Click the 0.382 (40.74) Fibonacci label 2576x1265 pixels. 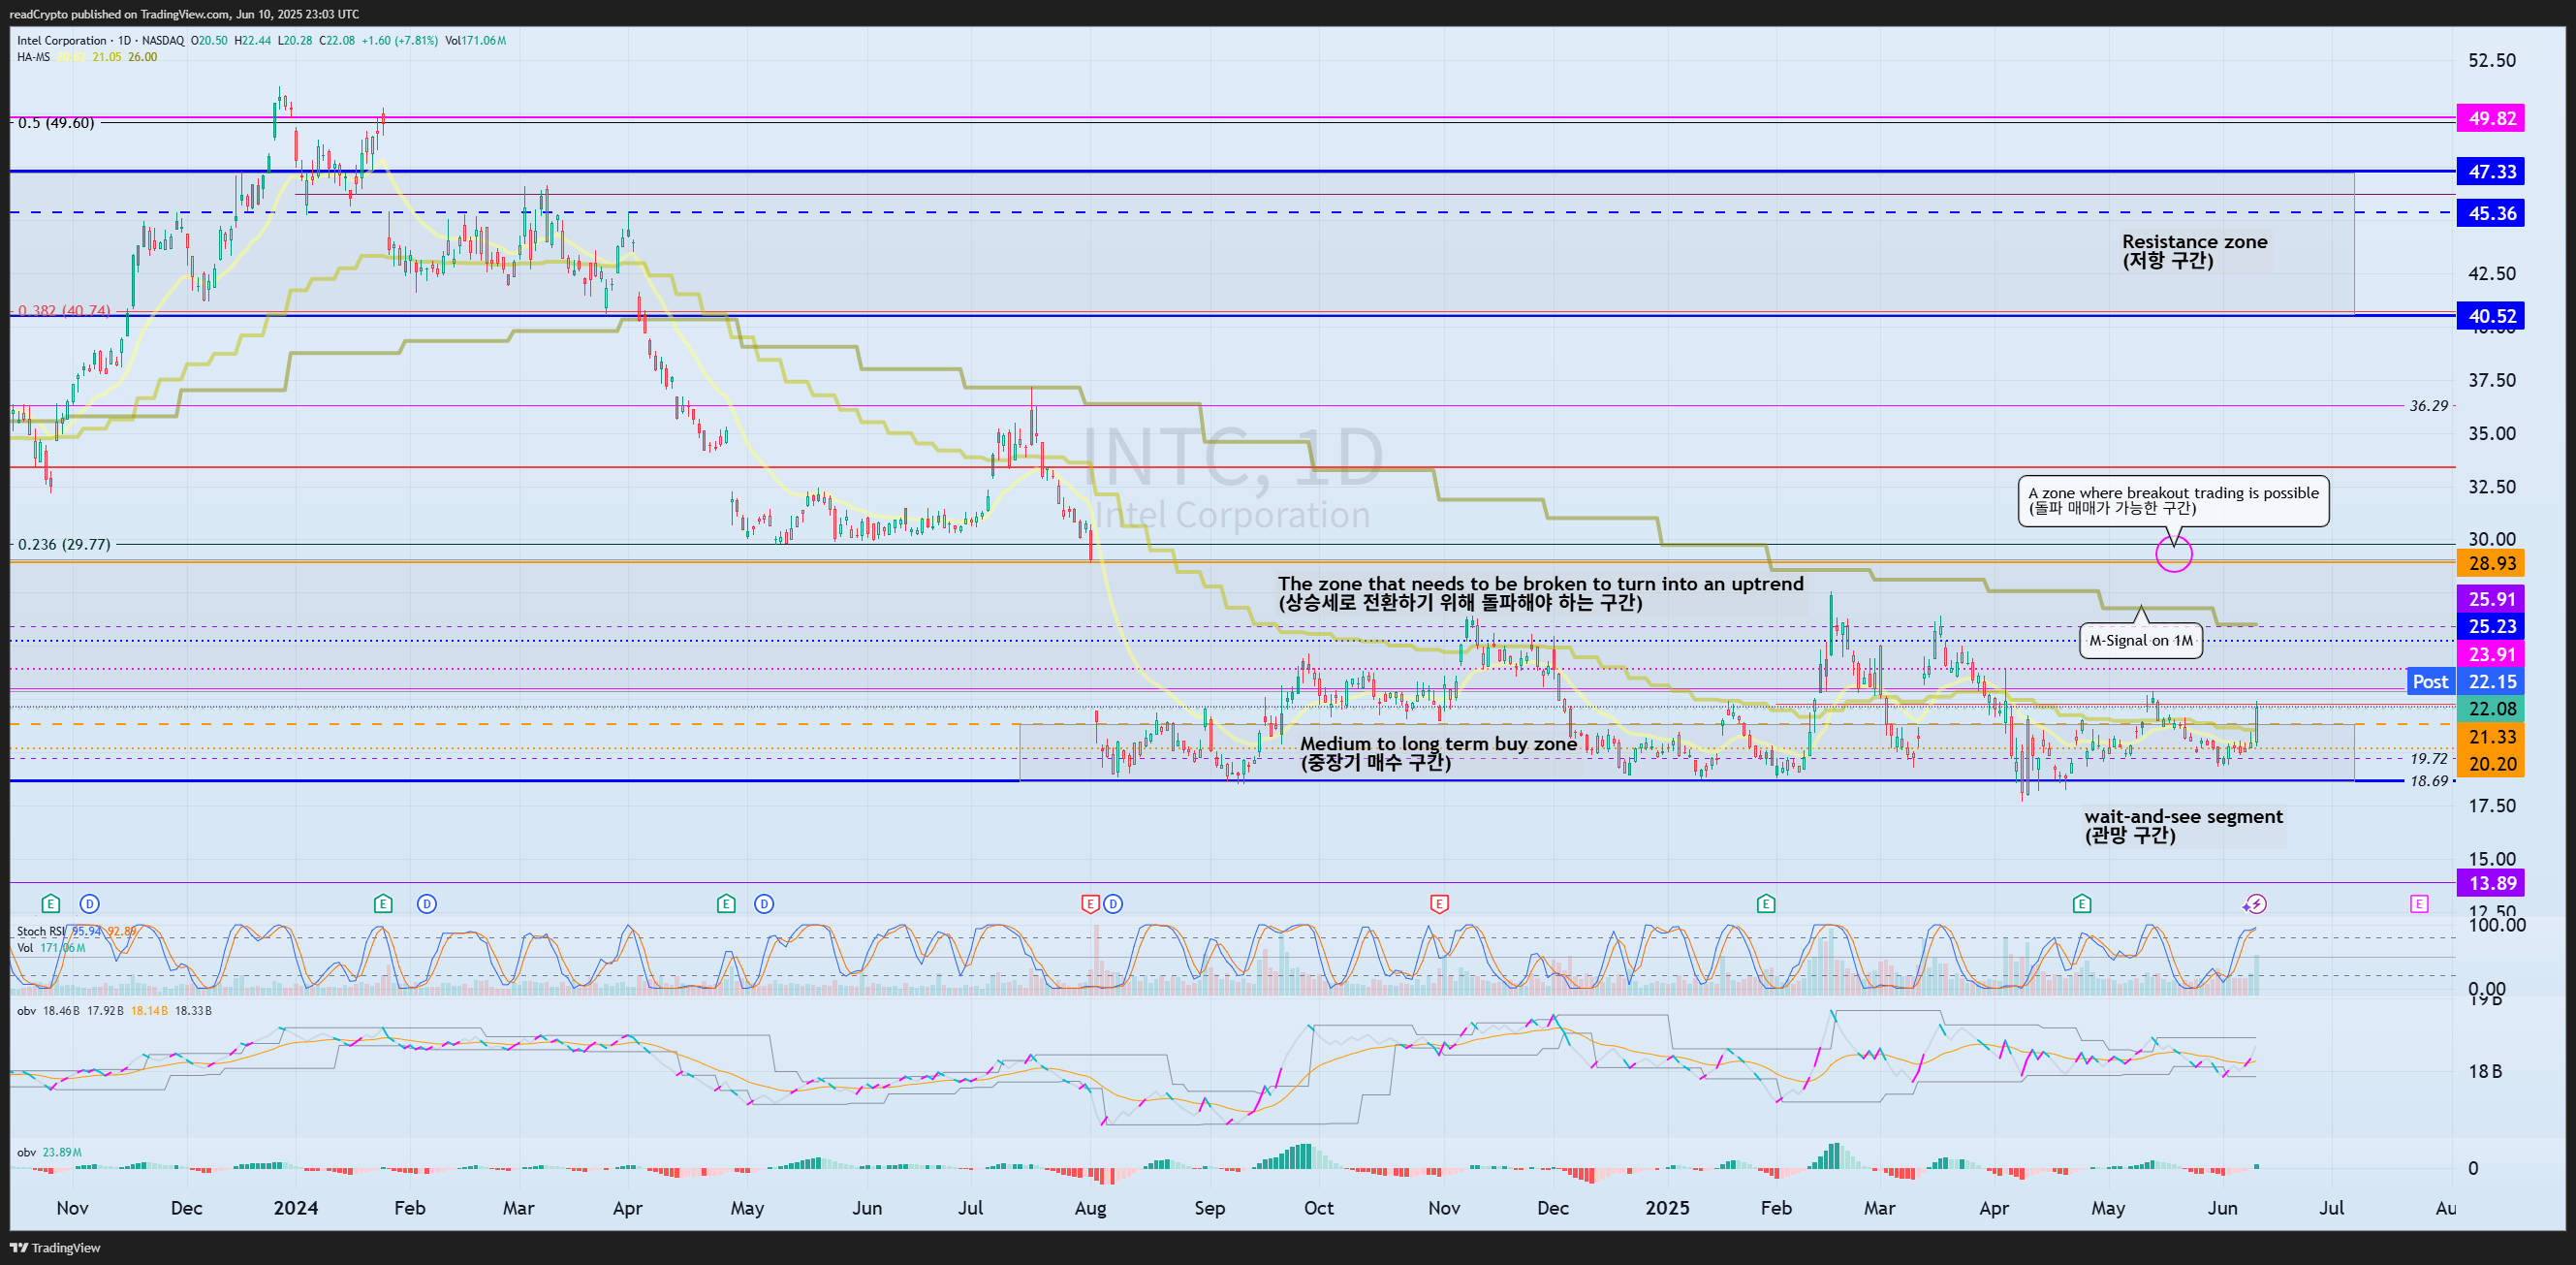click(x=64, y=310)
